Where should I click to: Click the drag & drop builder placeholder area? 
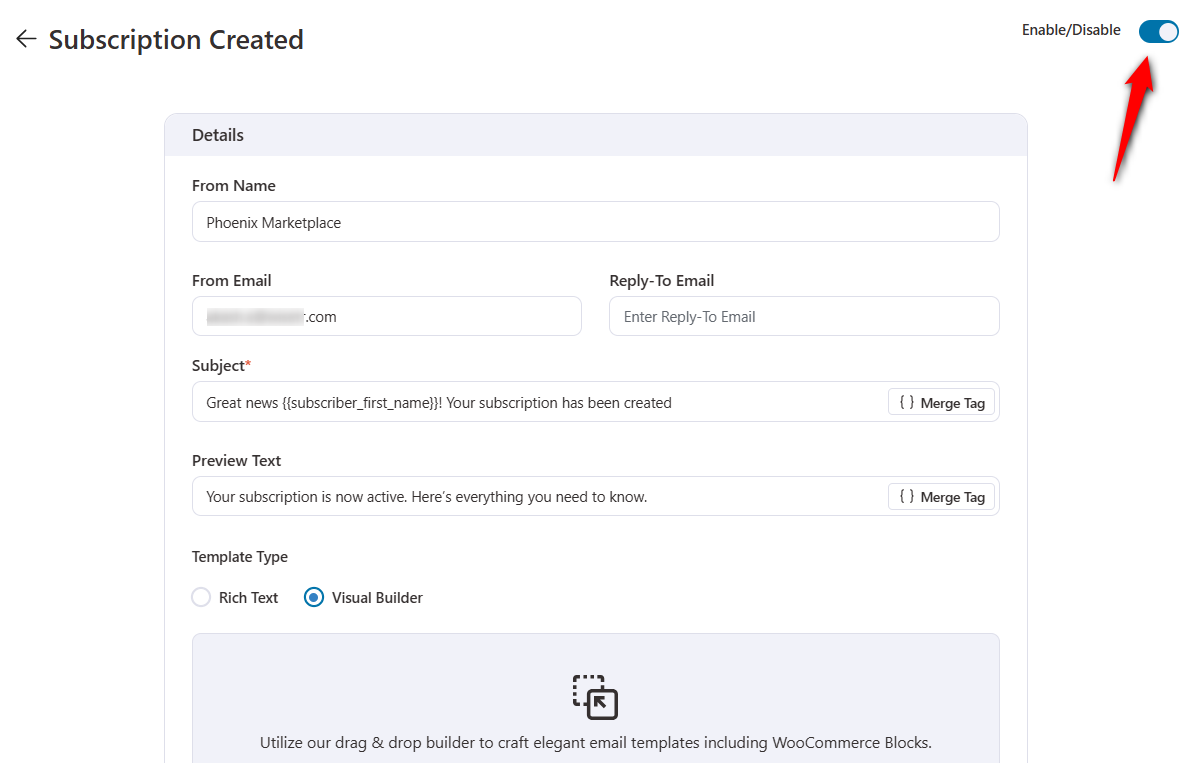click(x=596, y=710)
